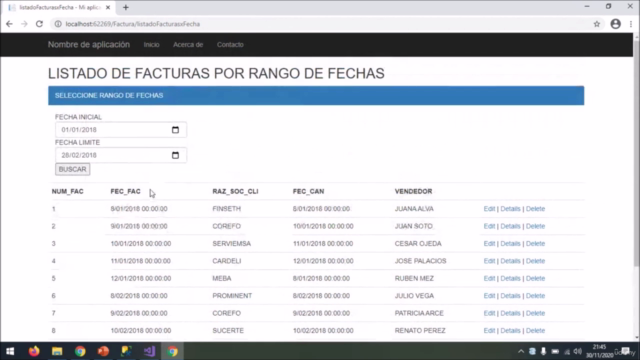Select CESAR OJEDA vendor cell
This screenshot has height=360, width=640.
pyautogui.click(x=418, y=244)
